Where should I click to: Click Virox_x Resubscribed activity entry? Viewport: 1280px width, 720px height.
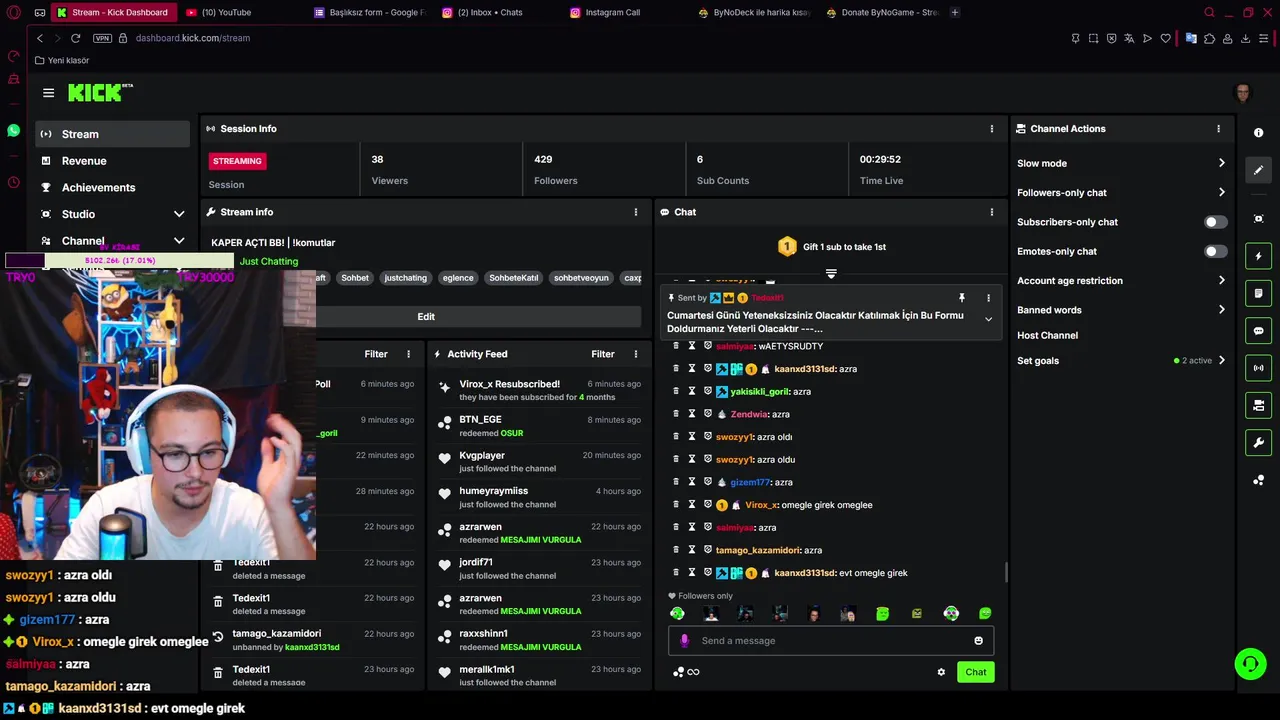point(540,390)
